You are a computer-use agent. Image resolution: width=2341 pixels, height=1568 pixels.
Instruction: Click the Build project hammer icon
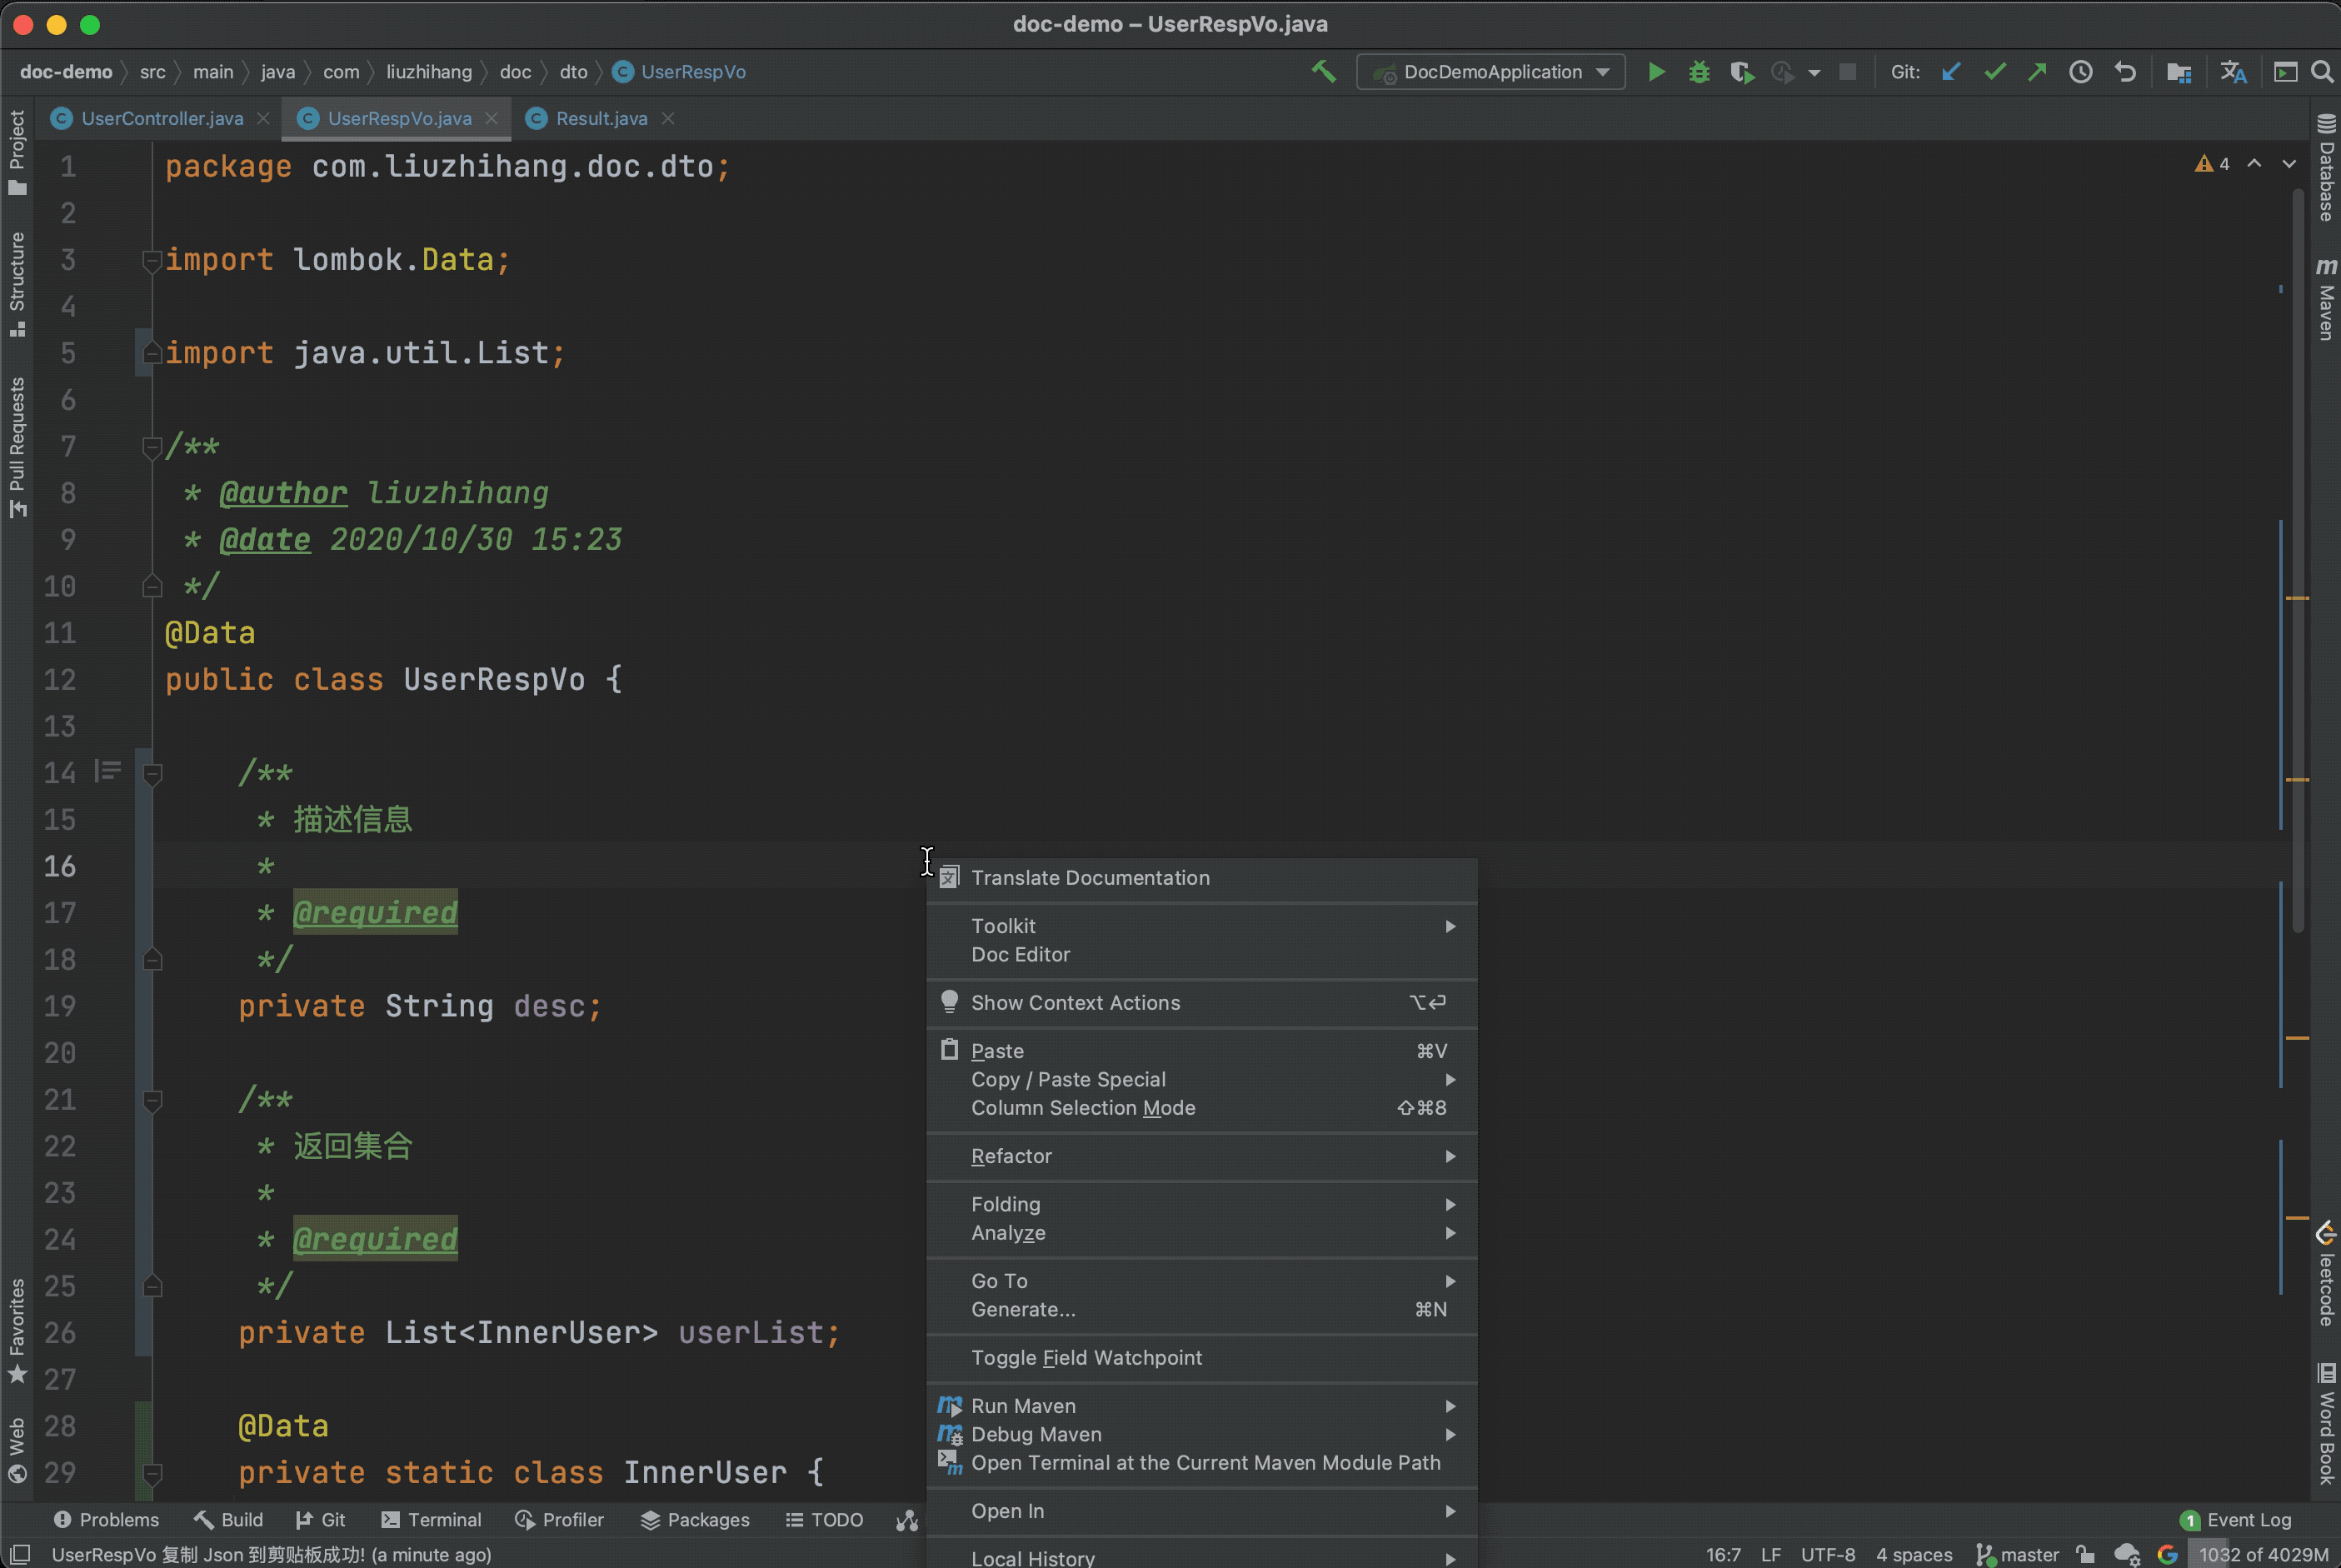[1323, 72]
